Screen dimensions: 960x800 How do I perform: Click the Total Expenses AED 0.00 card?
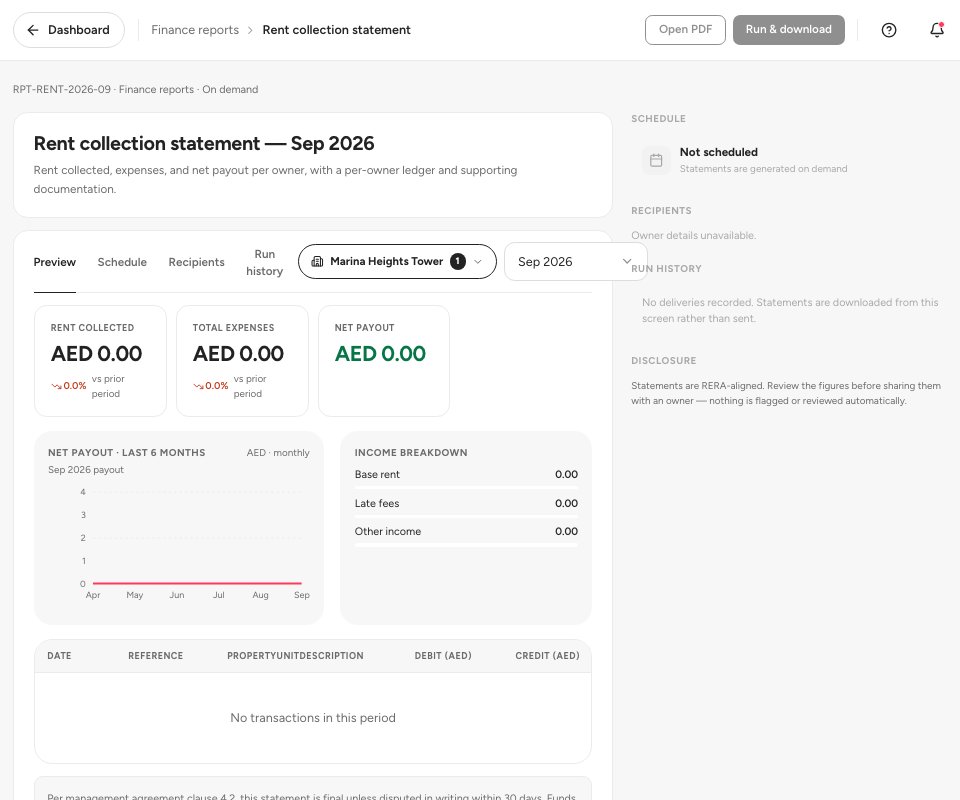coord(242,361)
